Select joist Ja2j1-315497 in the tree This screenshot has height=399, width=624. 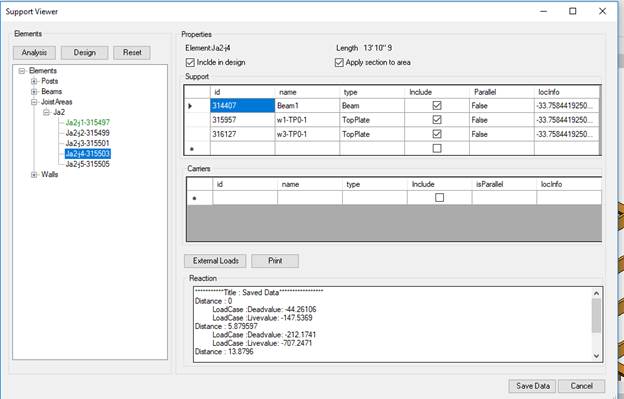tap(88, 123)
